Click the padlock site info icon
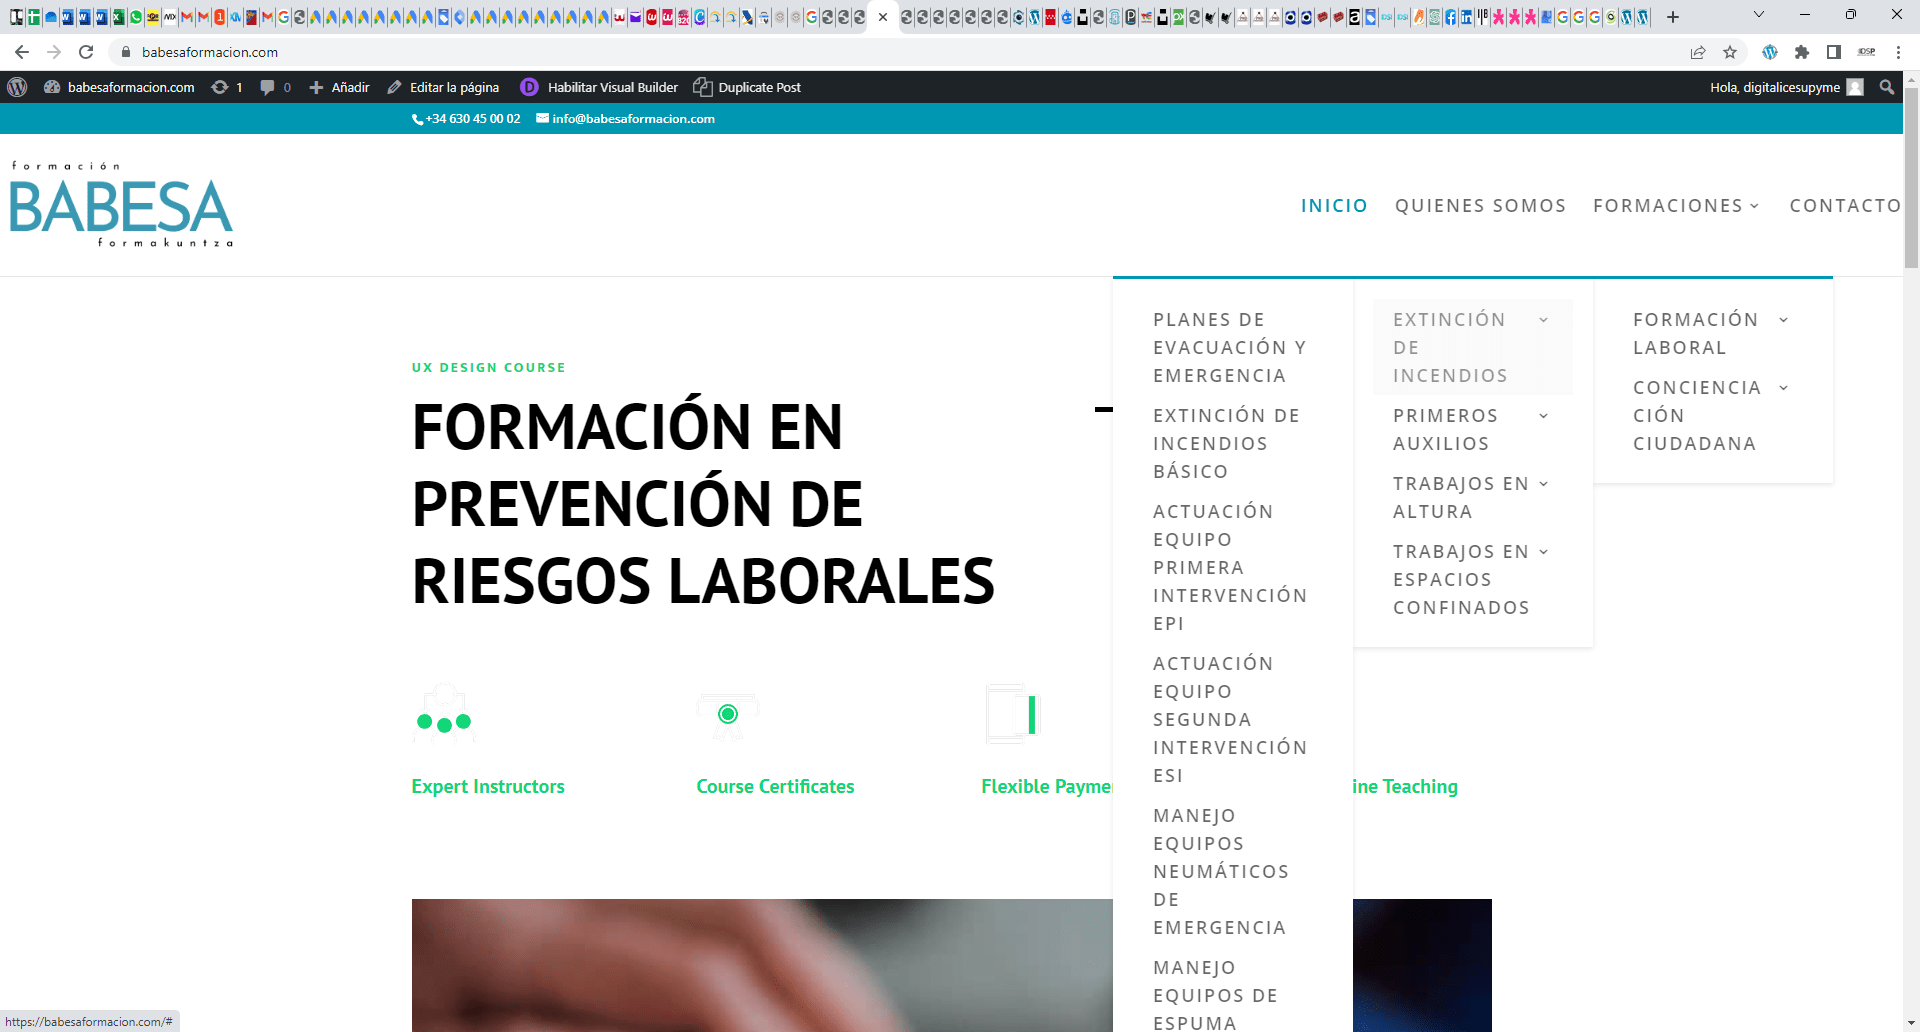Screen dimensions: 1920x1032 [x=126, y=52]
